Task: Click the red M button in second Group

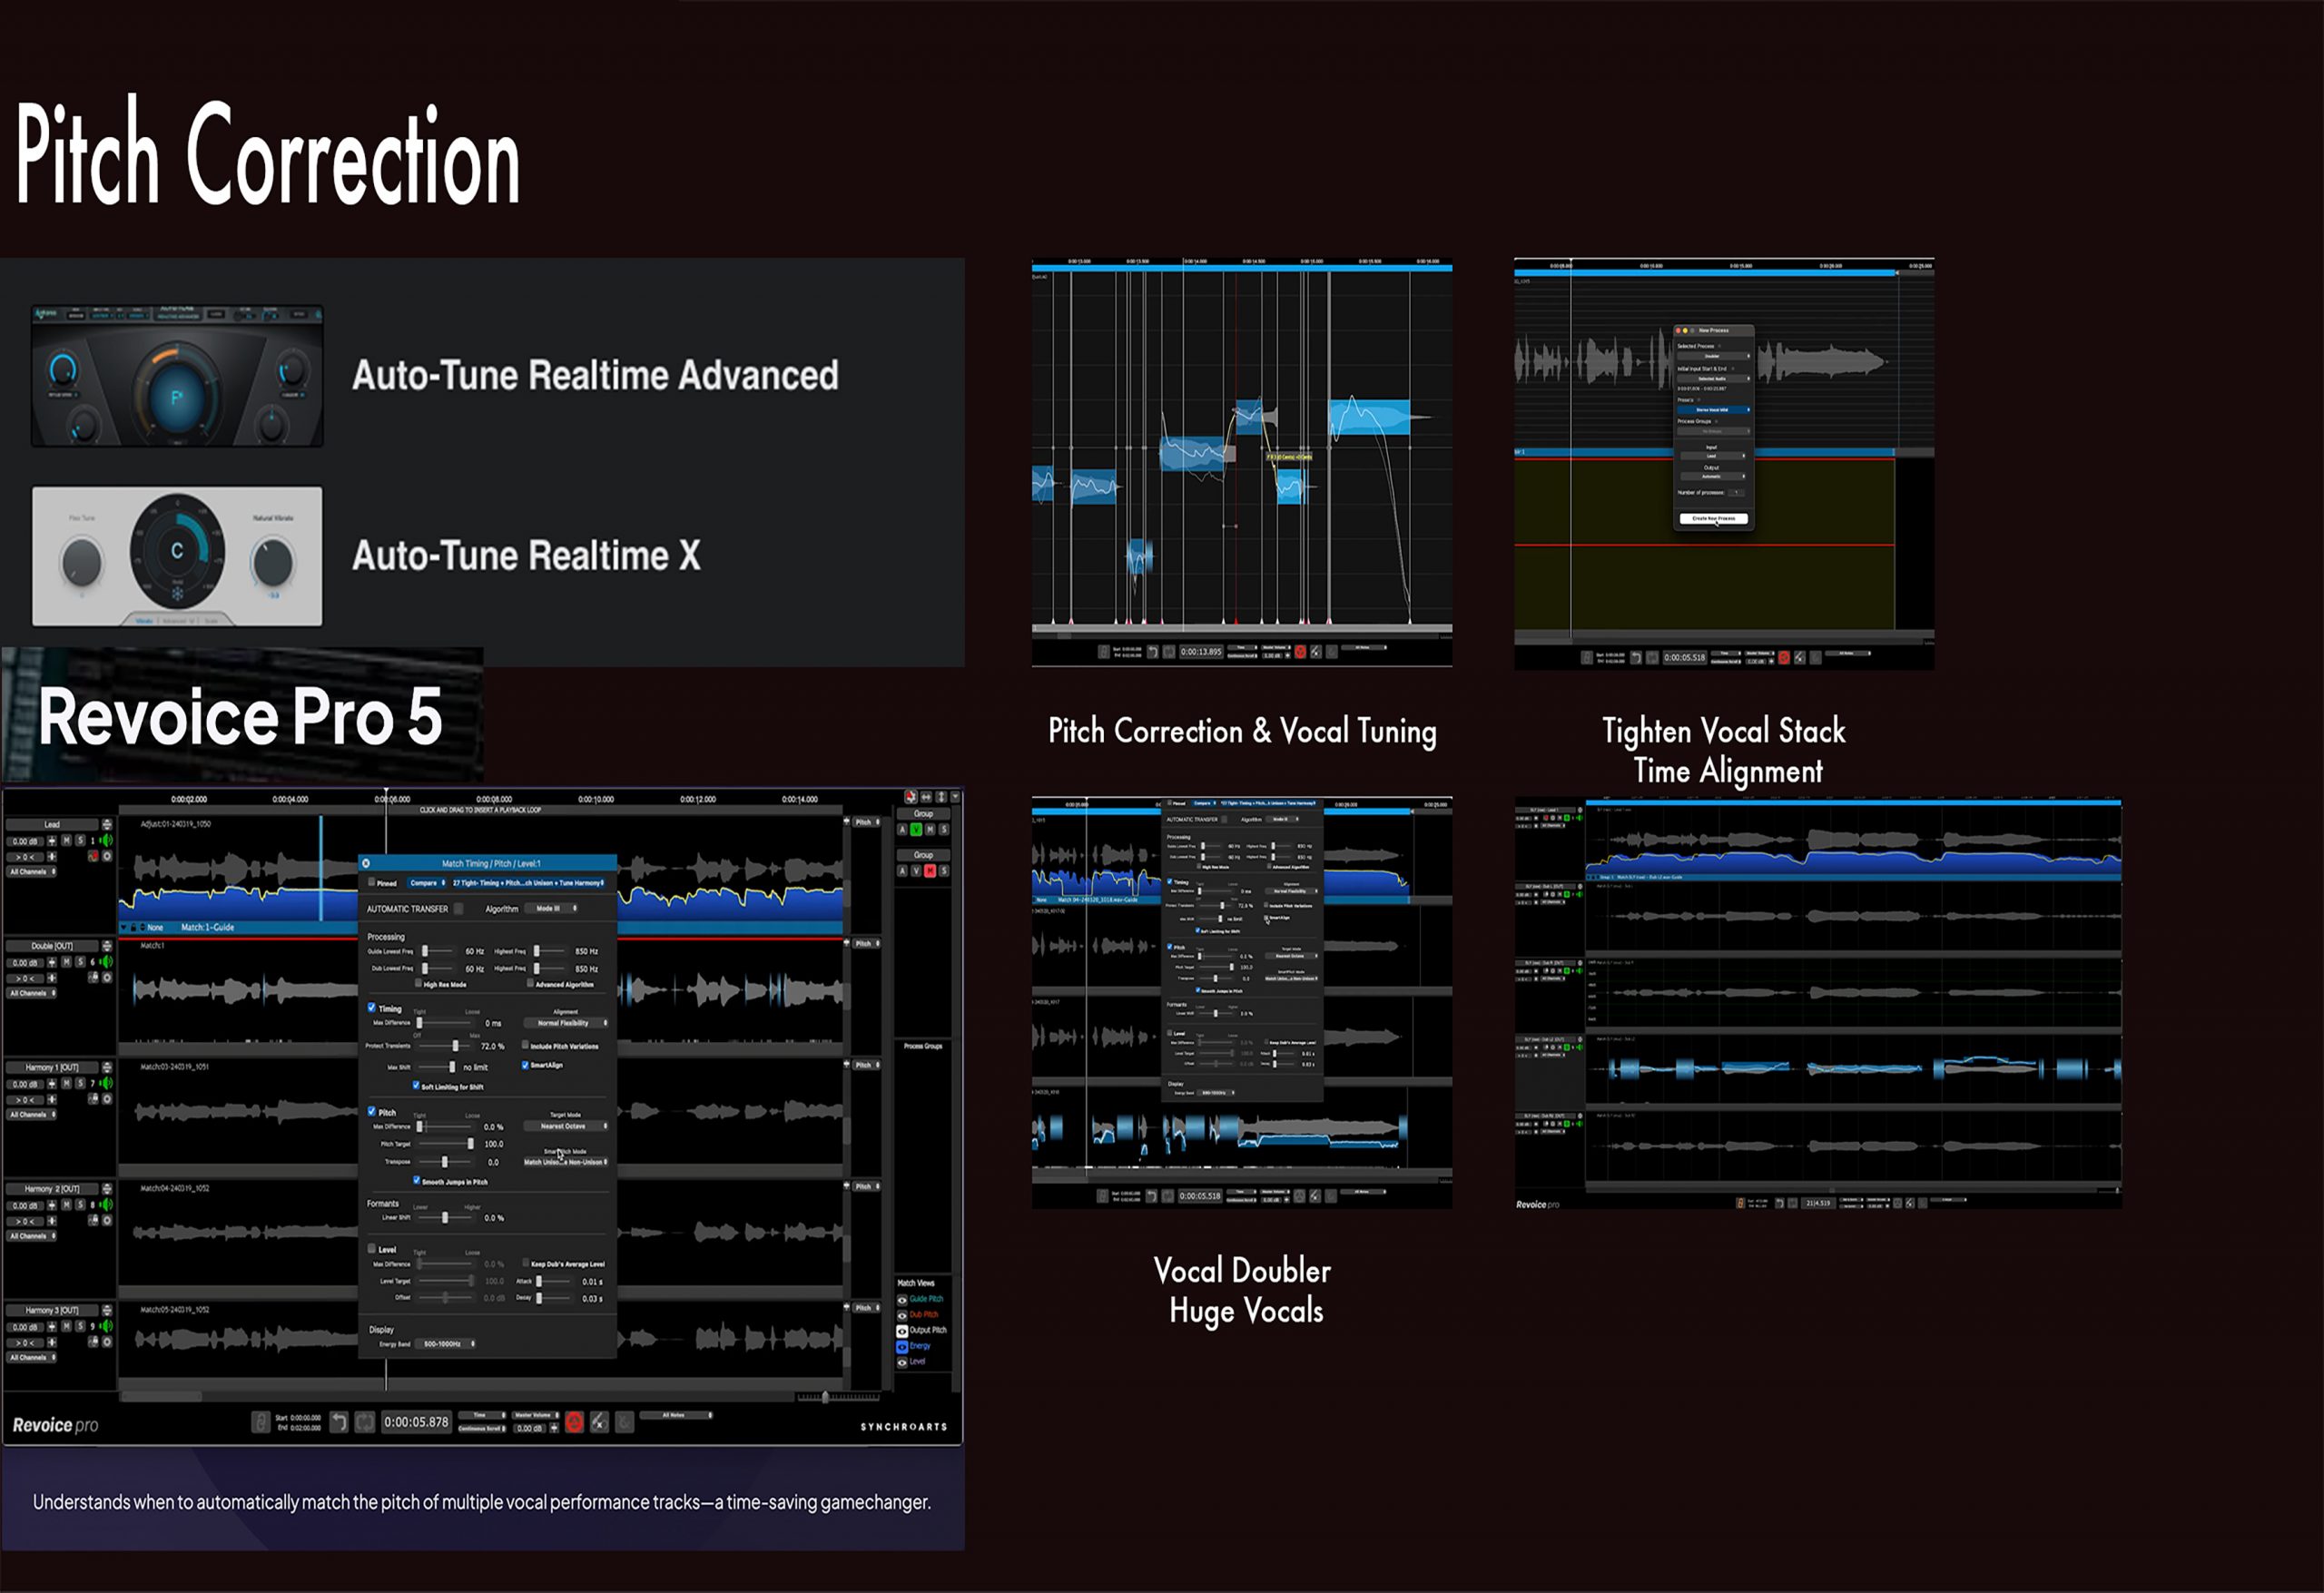Action: click(x=929, y=871)
